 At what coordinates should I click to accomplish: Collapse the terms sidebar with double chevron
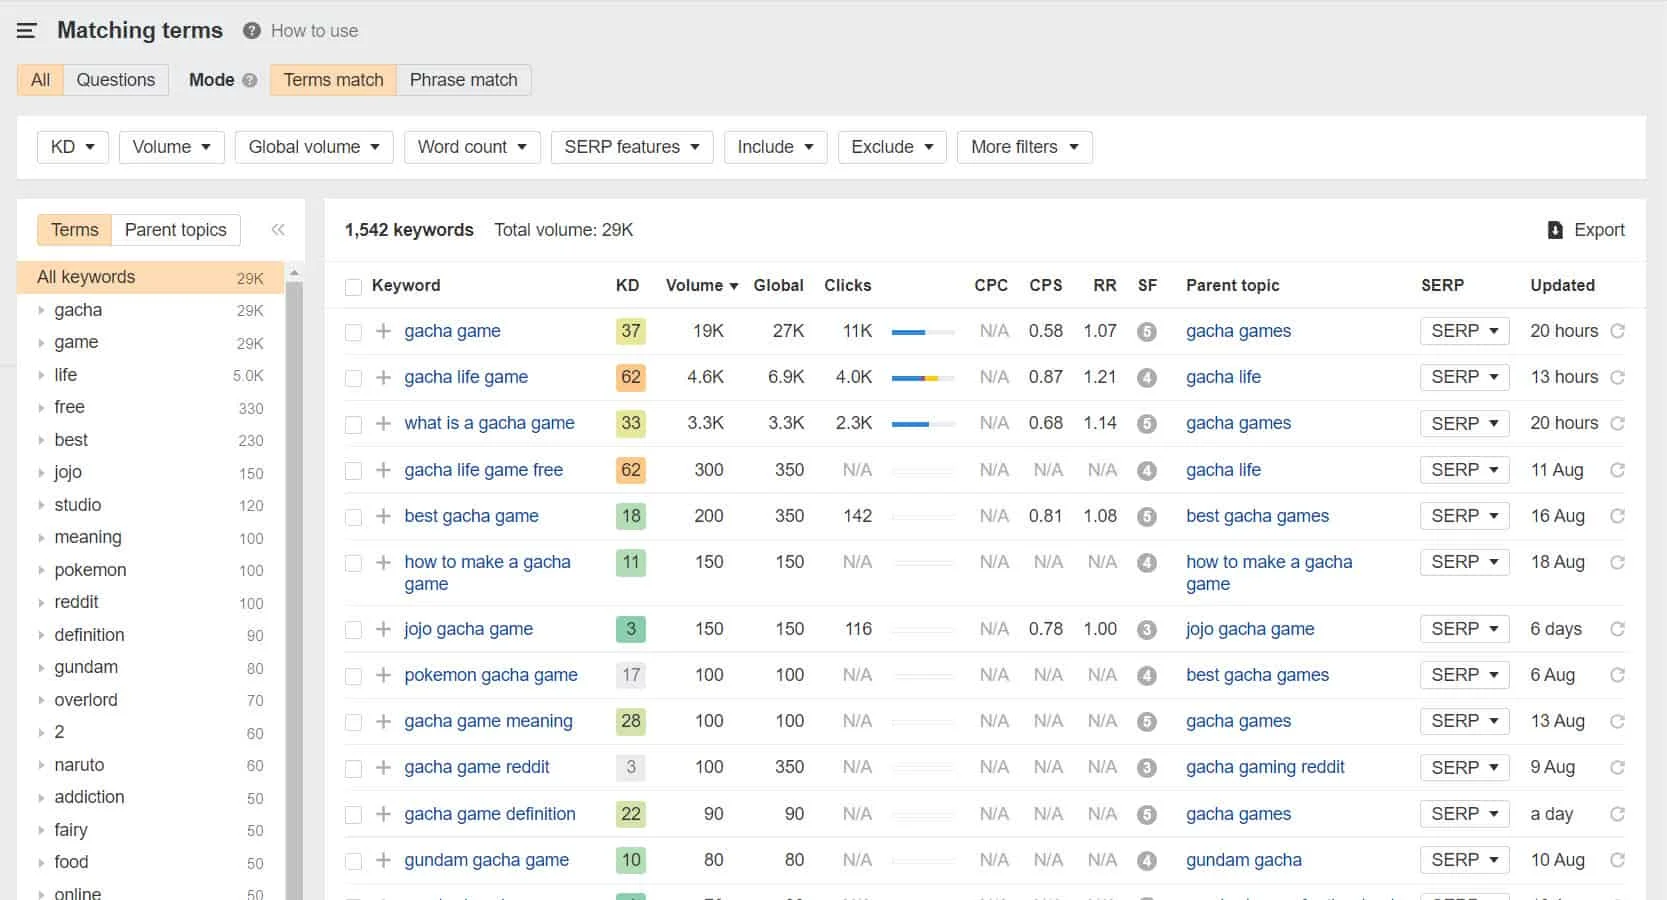[278, 230]
